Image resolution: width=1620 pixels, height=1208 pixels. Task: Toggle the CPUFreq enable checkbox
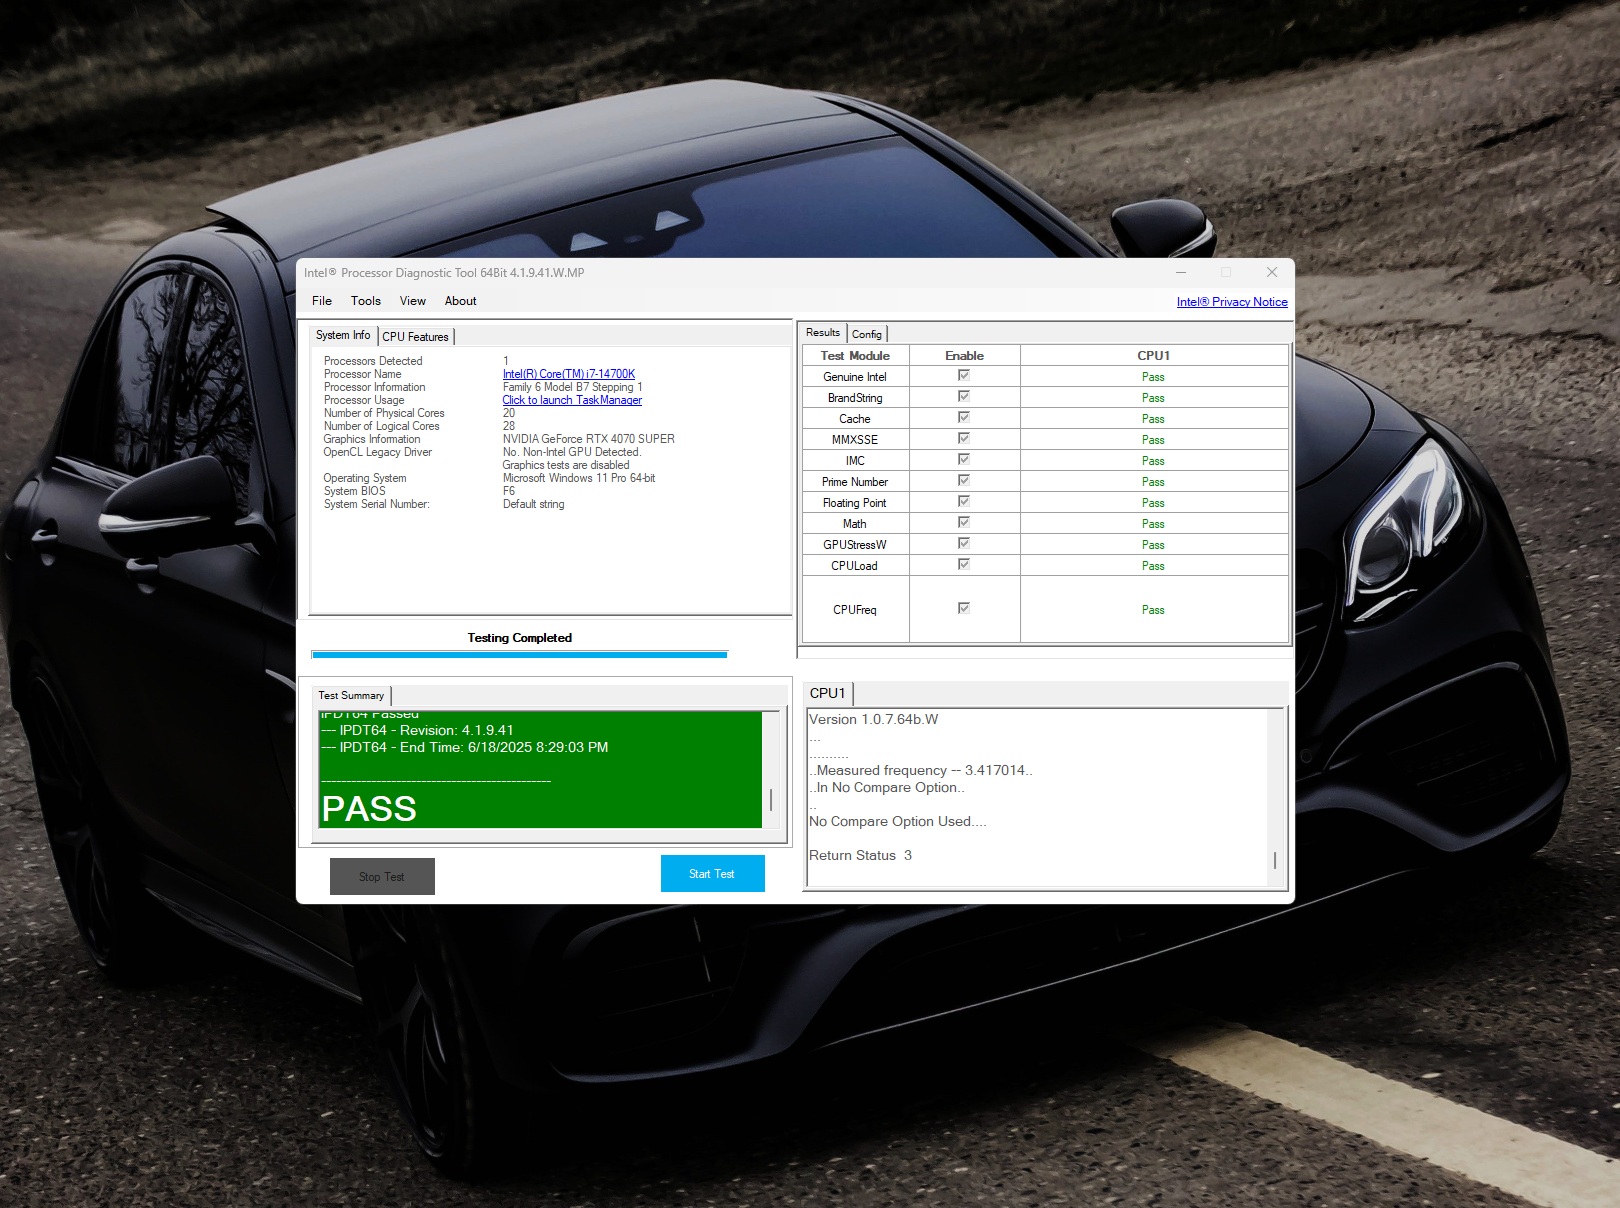(x=964, y=608)
